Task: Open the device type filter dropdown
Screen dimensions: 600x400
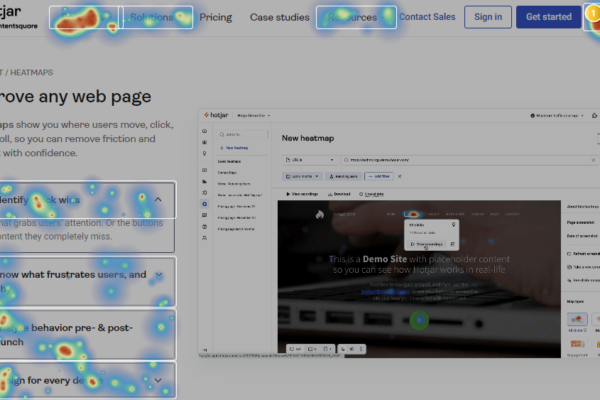Action: (x=303, y=176)
